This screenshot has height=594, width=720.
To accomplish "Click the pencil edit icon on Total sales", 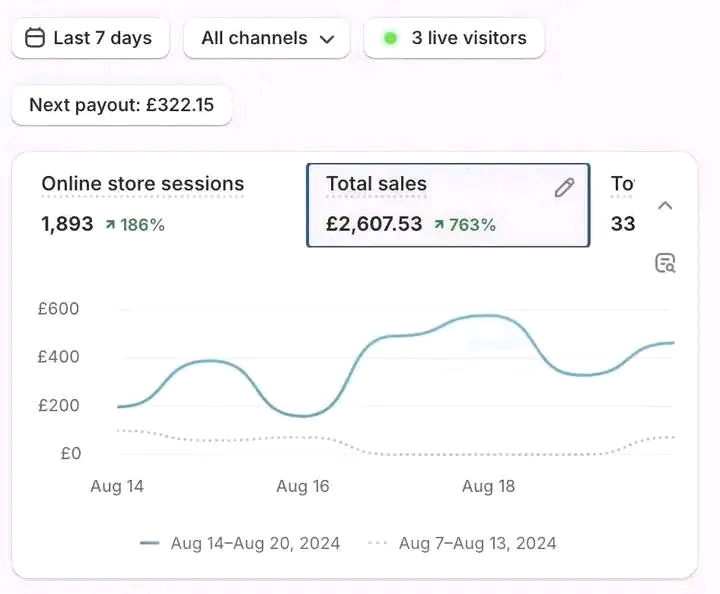I will pyautogui.click(x=565, y=187).
